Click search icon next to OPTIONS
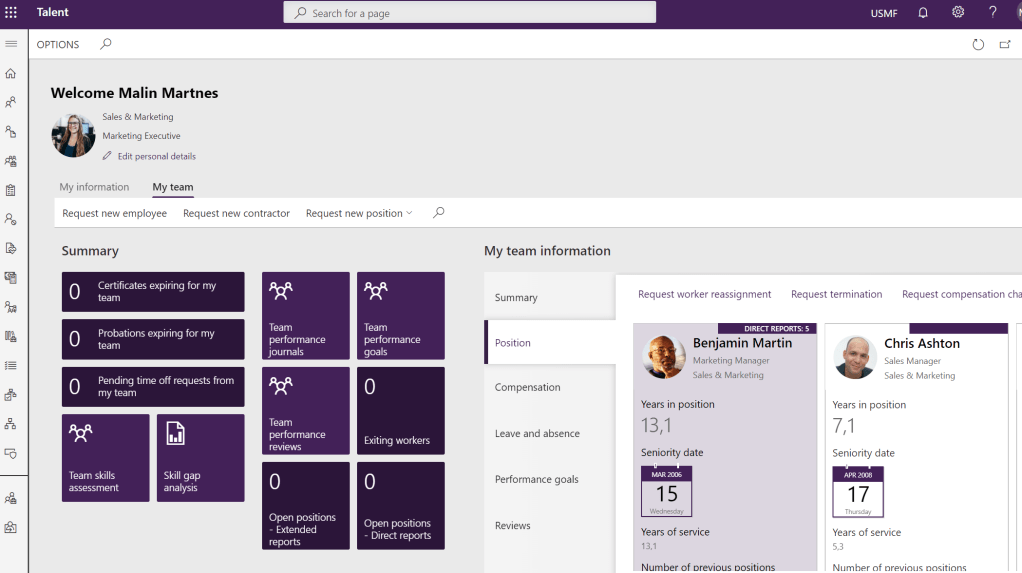 pos(106,44)
